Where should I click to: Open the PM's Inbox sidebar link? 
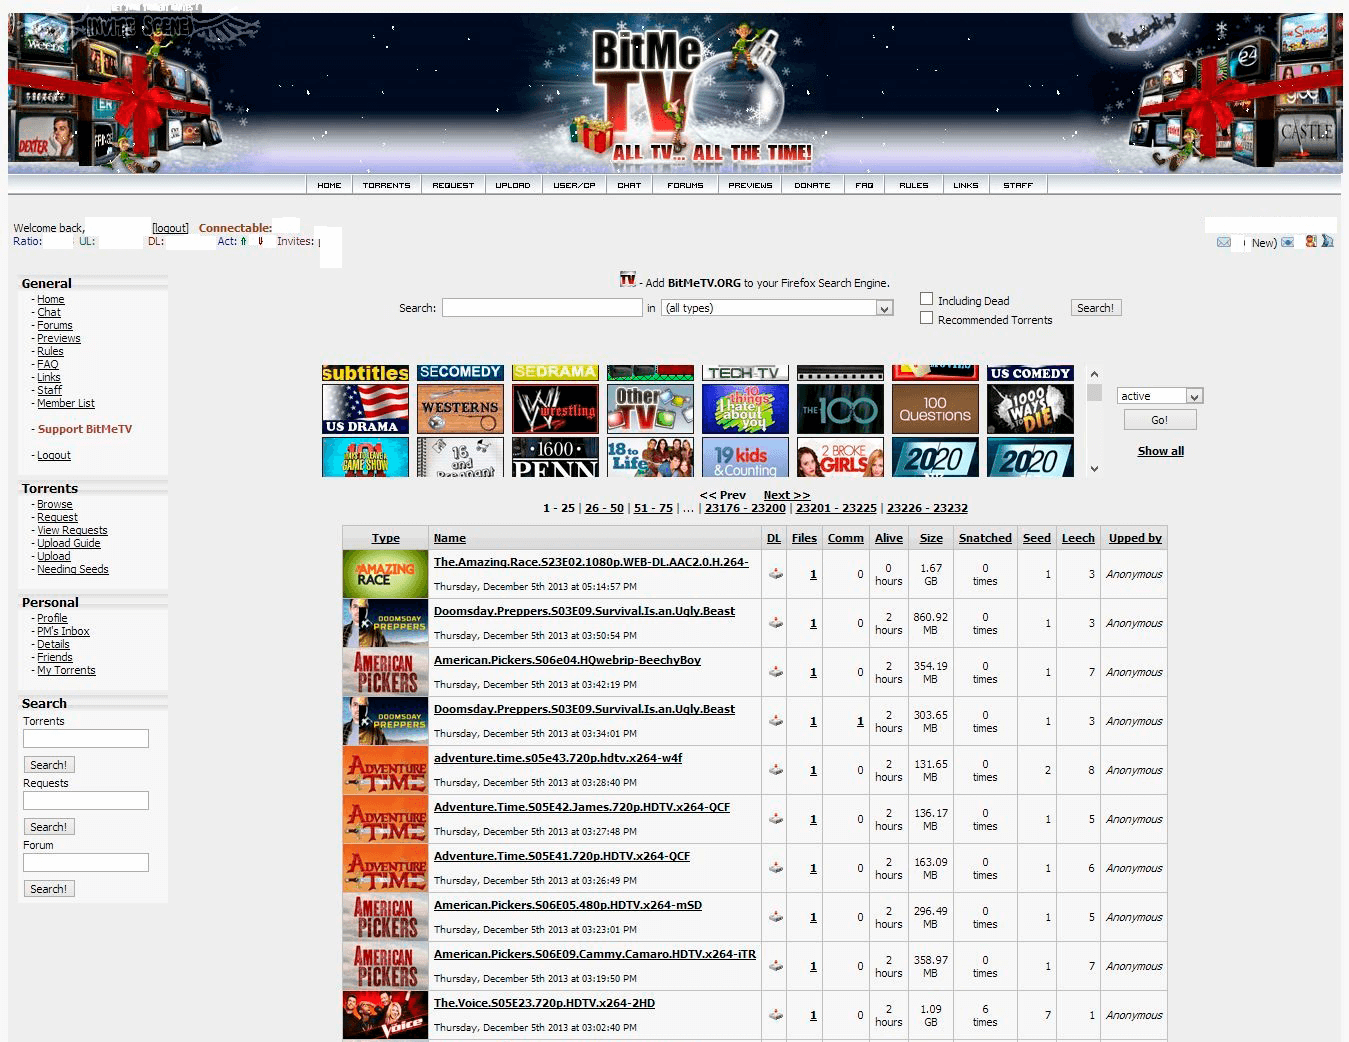pyautogui.click(x=63, y=631)
